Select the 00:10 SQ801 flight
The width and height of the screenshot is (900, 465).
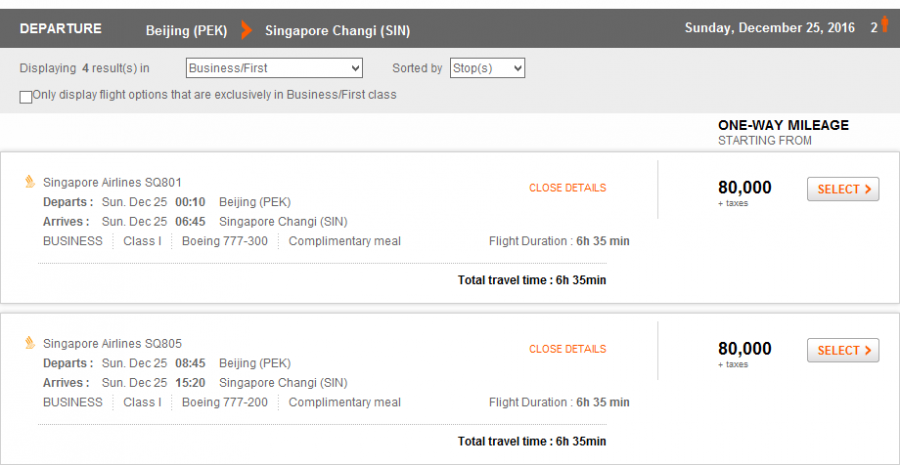click(x=842, y=189)
